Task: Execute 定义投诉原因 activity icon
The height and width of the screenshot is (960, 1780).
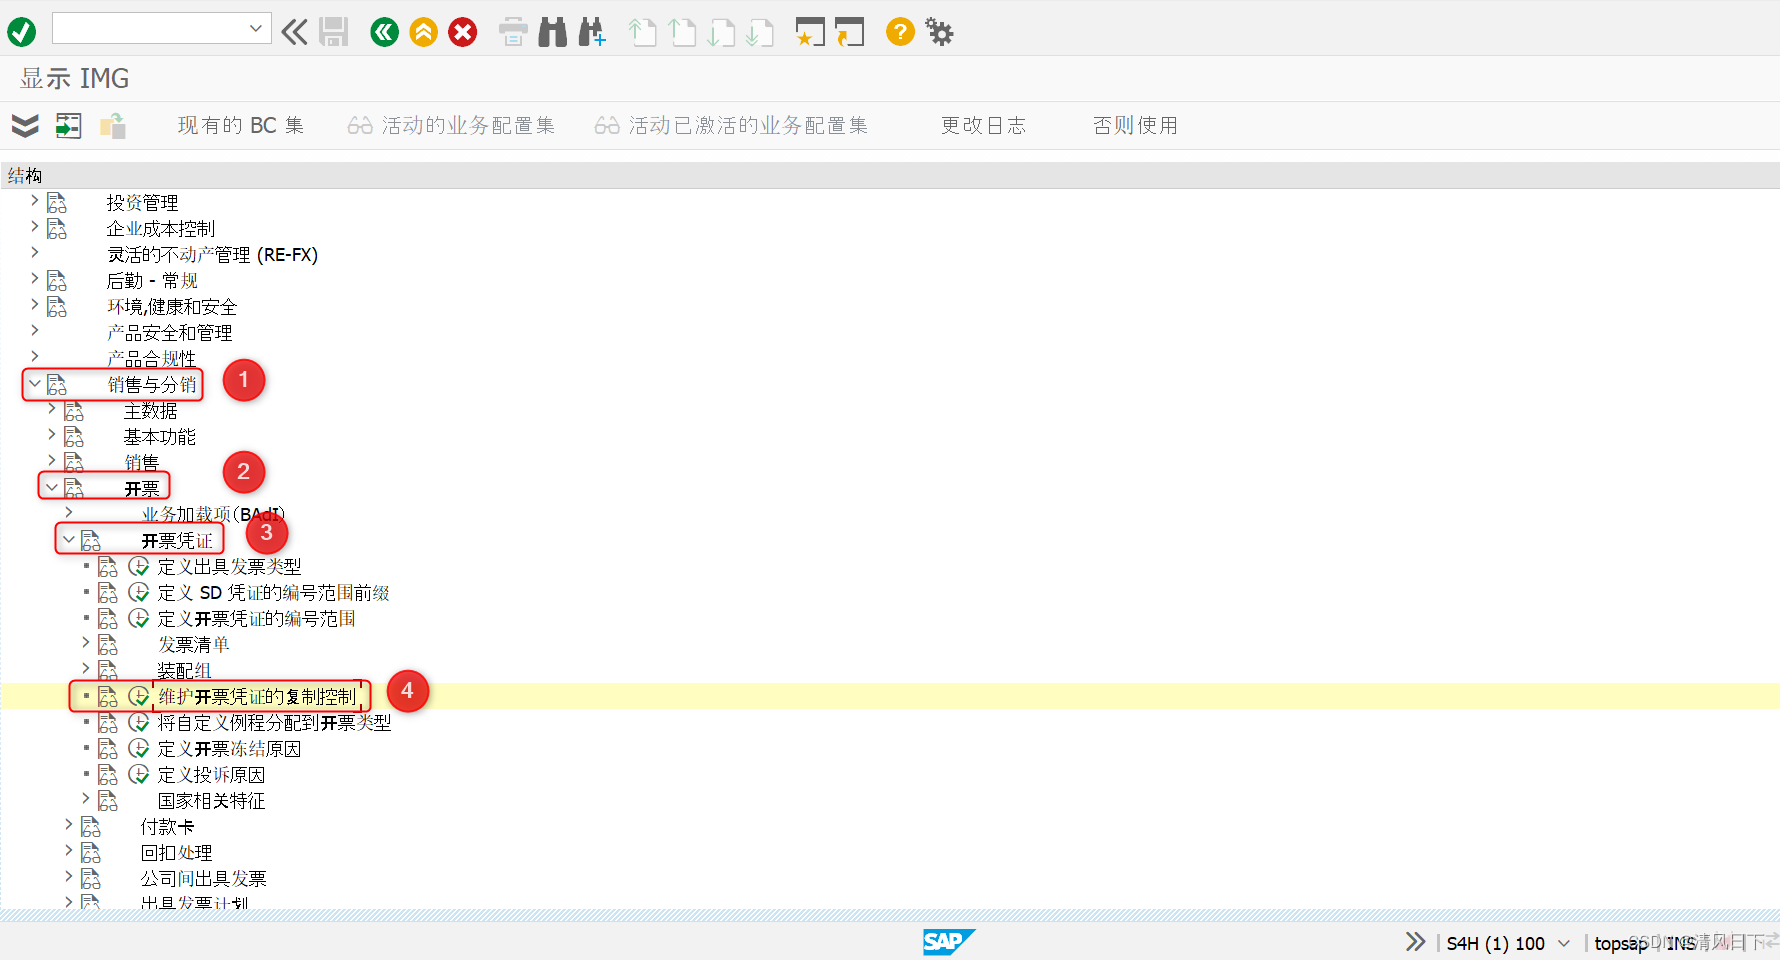Action: [139, 774]
